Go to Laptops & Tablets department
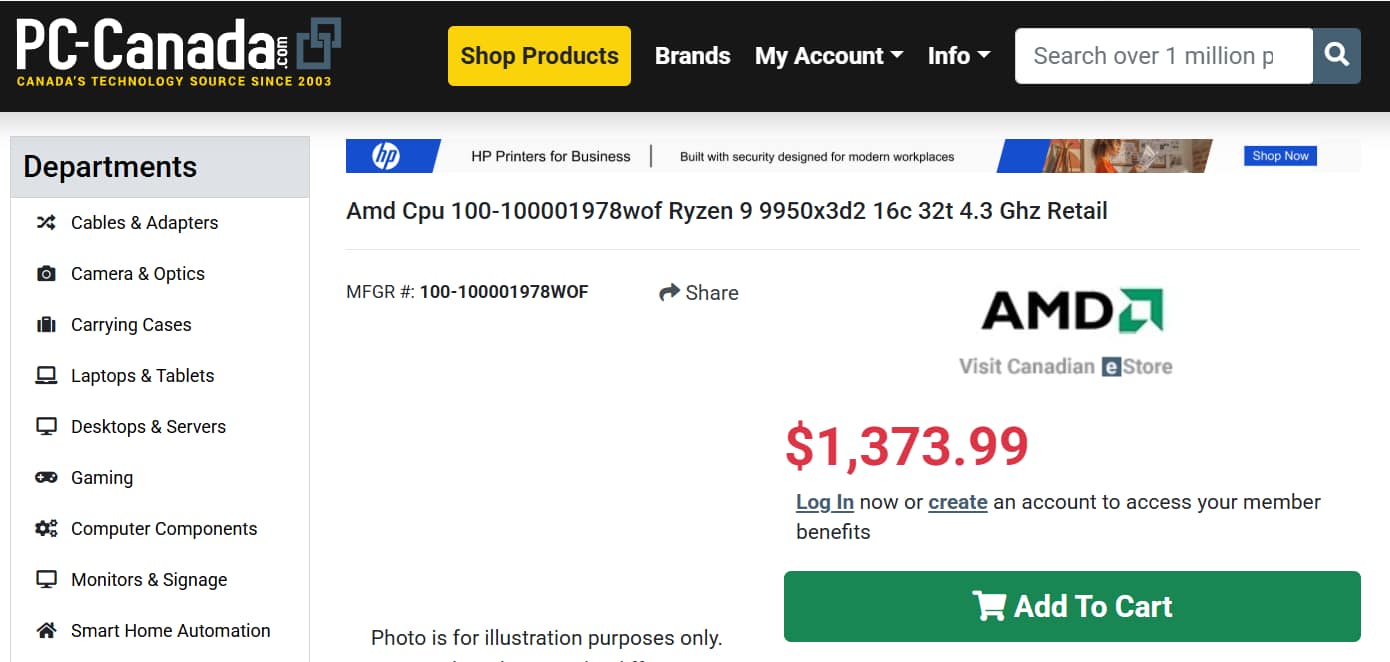Screen dimensions: 1390x662 coord(142,376)
